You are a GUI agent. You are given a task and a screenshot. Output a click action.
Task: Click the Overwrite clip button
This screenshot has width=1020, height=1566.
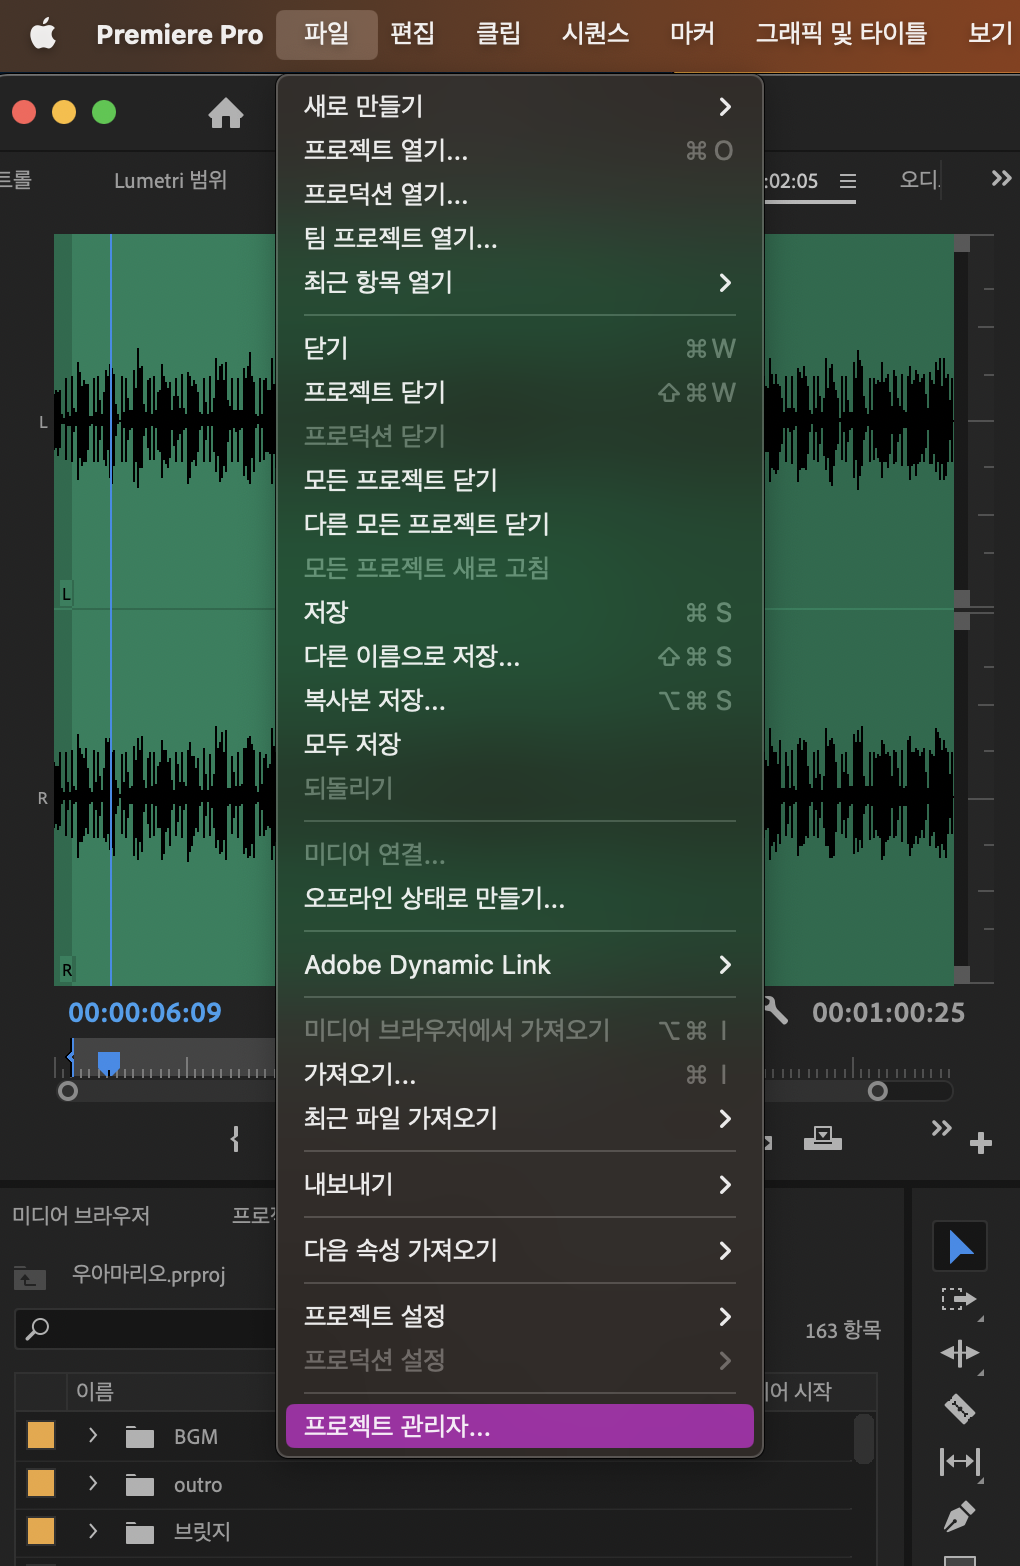[x=823, y=1138]
